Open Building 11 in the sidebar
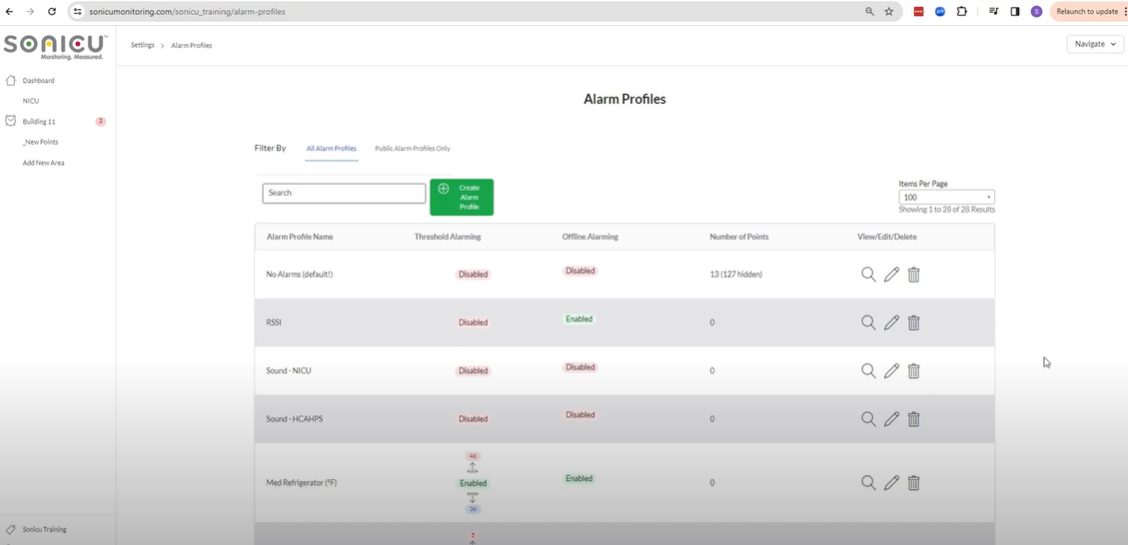The image size is (1128, 545). pos(39,121)
